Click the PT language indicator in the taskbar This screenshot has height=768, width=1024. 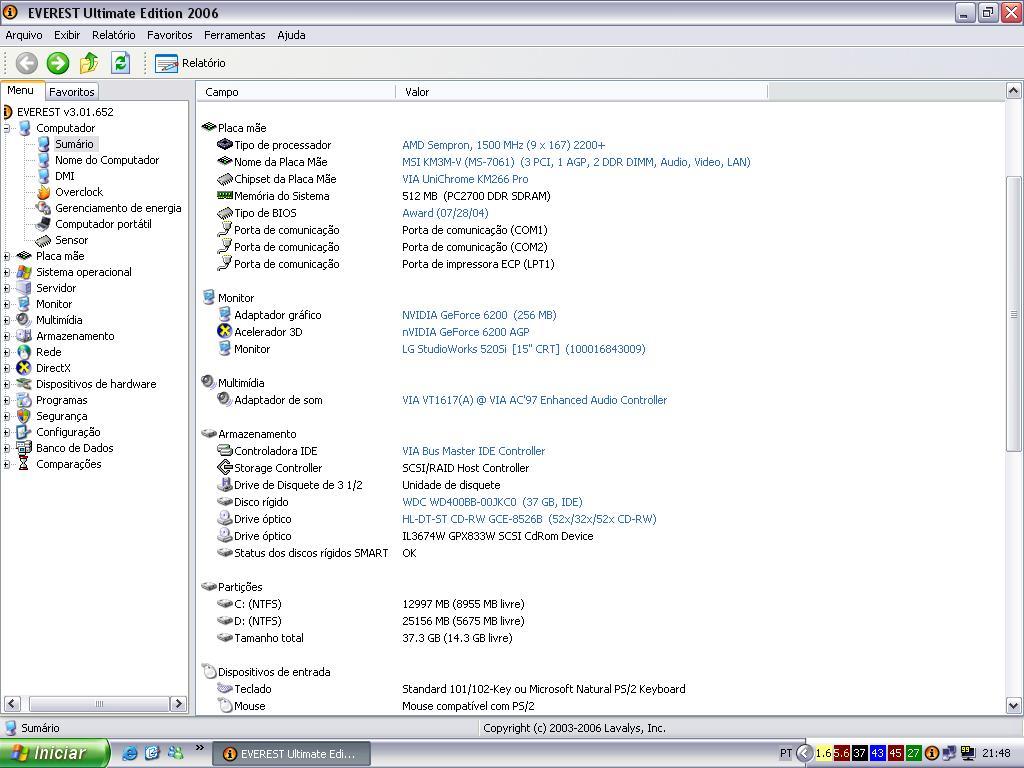click(x=786, y=754)
